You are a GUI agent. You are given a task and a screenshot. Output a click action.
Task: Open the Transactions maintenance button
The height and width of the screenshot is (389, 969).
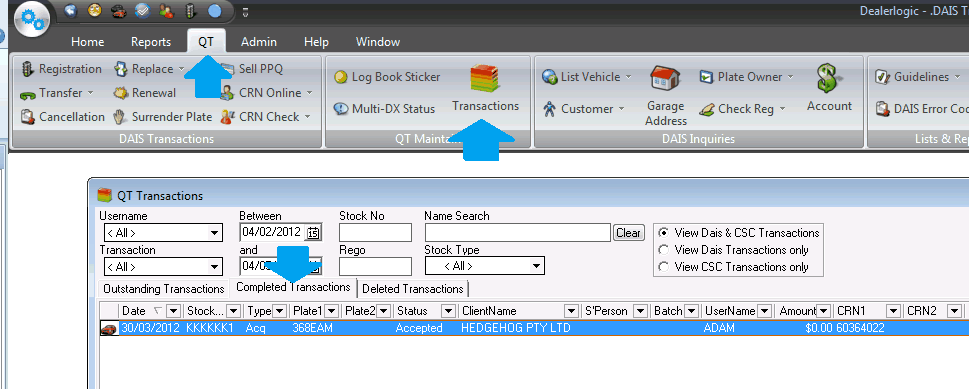click(485, 88)
